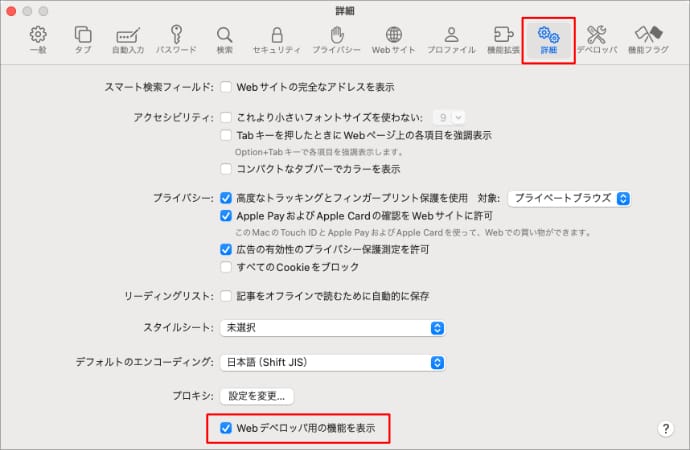Open the プライベートブラウズ dropdown
The width and height of the screenshot is (690, 450).
568,198
